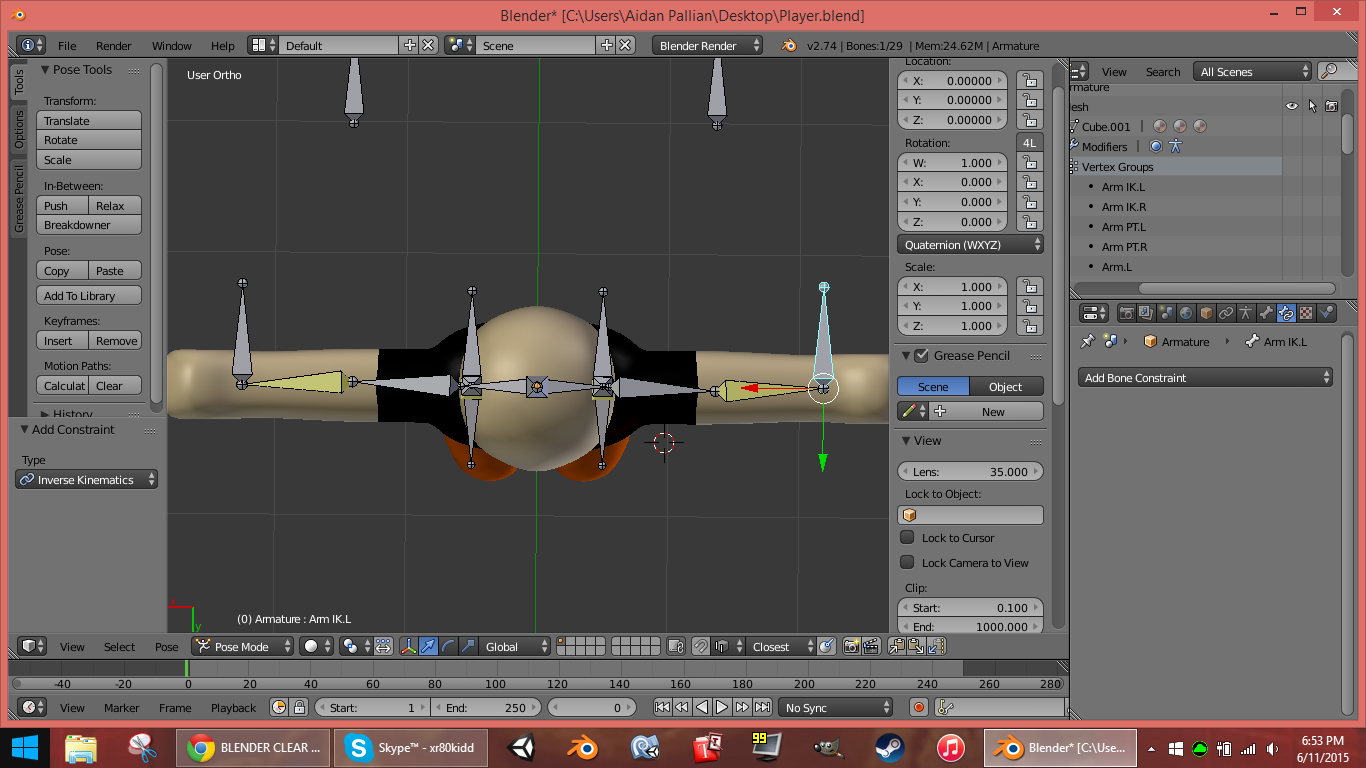Open the Pose menu in 3D header
Viewport: 1366px width, 768px height.
(x=167, y=647)
